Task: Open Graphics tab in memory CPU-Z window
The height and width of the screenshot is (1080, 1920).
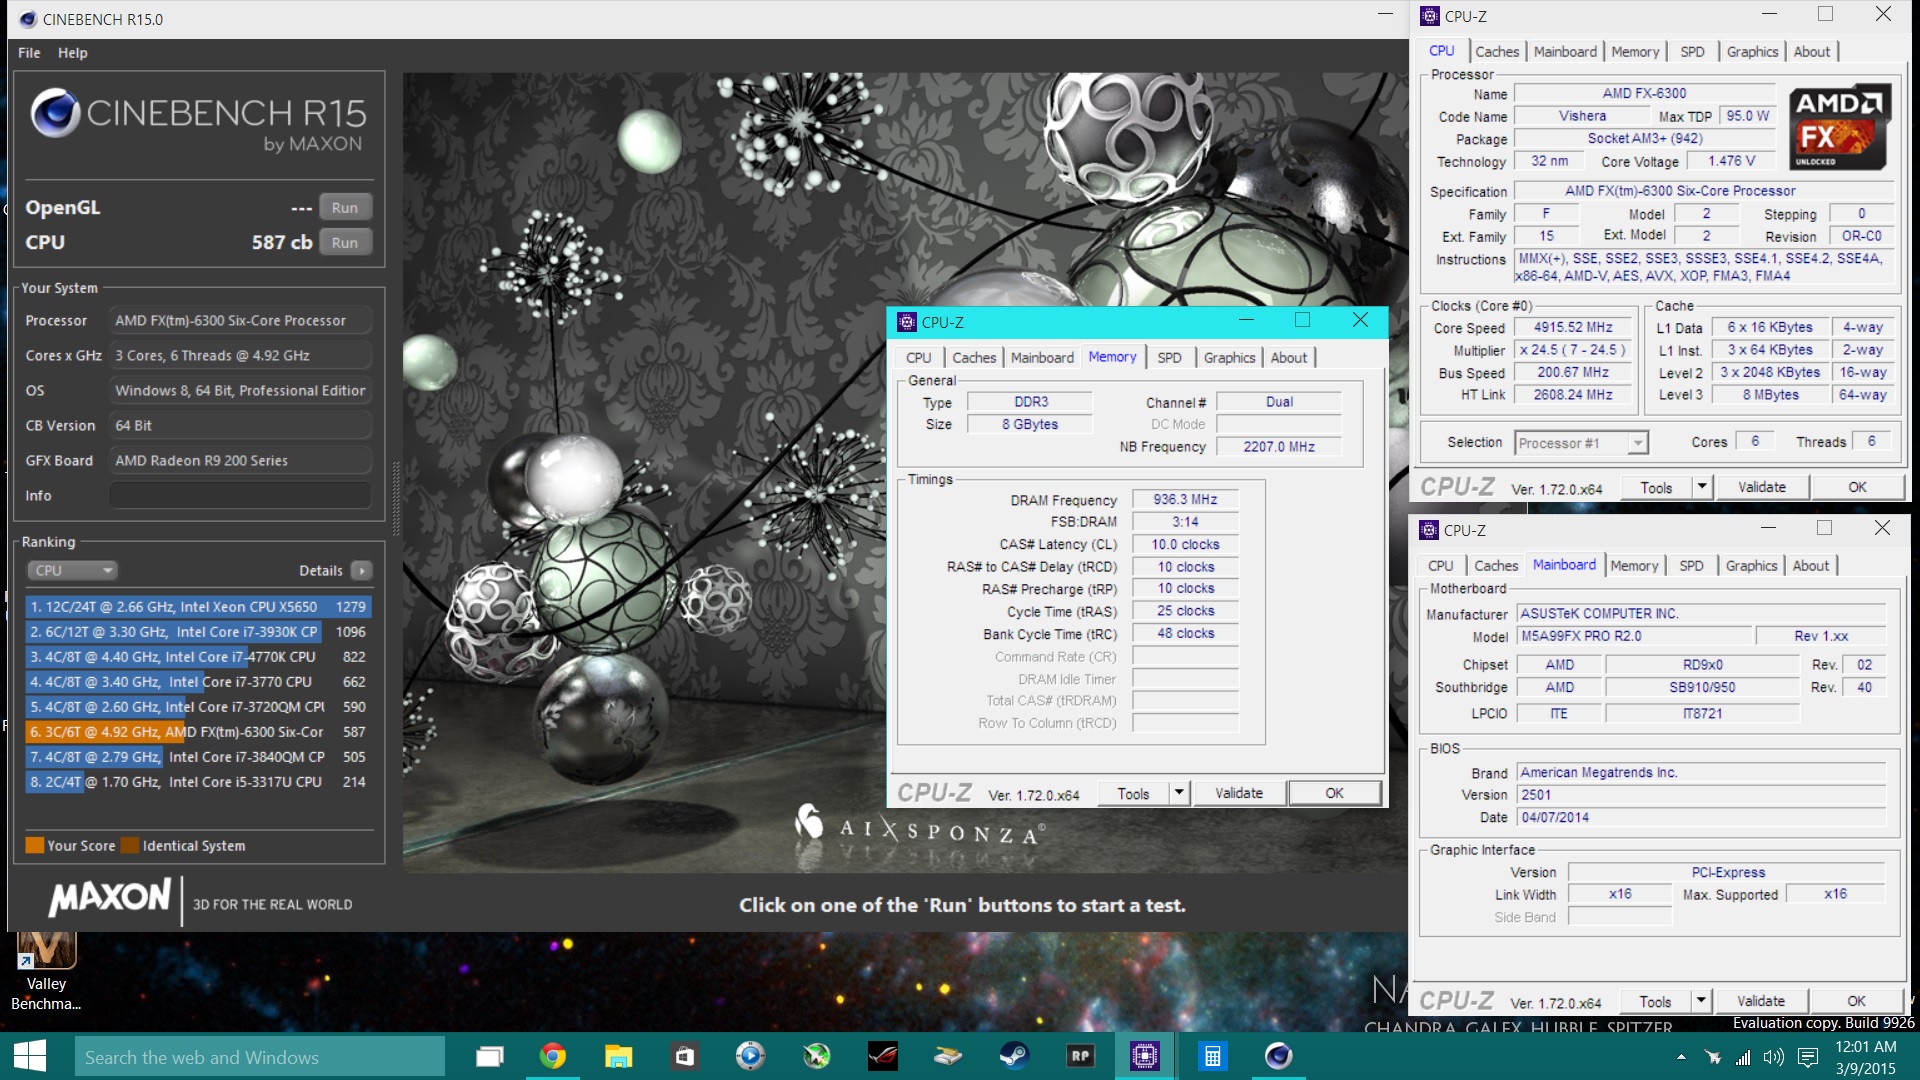Action: [1229, 358]
